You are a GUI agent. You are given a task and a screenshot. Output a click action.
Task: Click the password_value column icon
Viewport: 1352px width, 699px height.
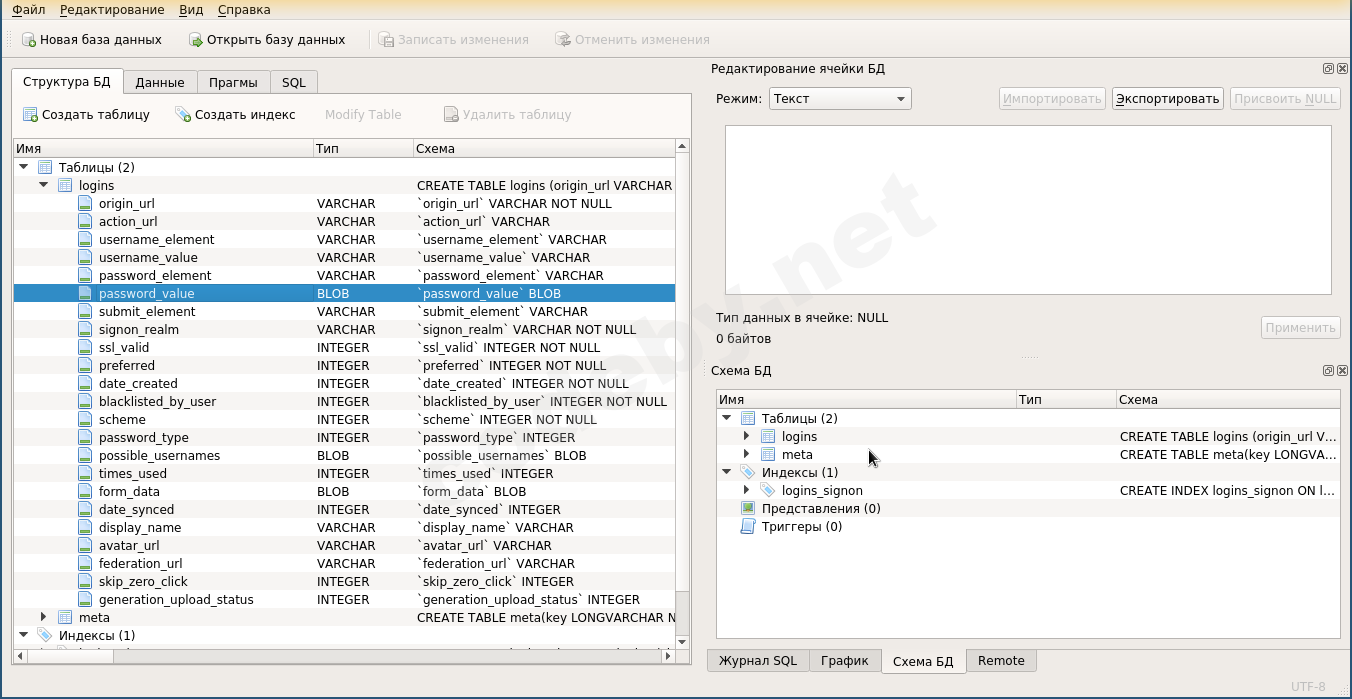(85, 294)
